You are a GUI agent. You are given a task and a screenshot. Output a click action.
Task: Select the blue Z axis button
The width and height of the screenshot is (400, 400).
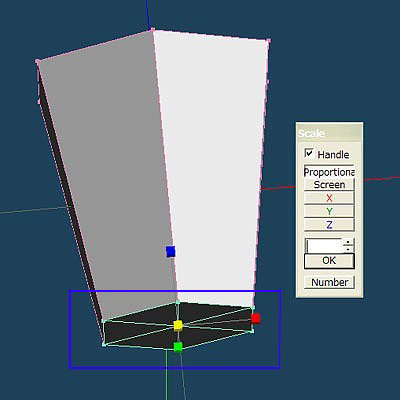[329, 225]
